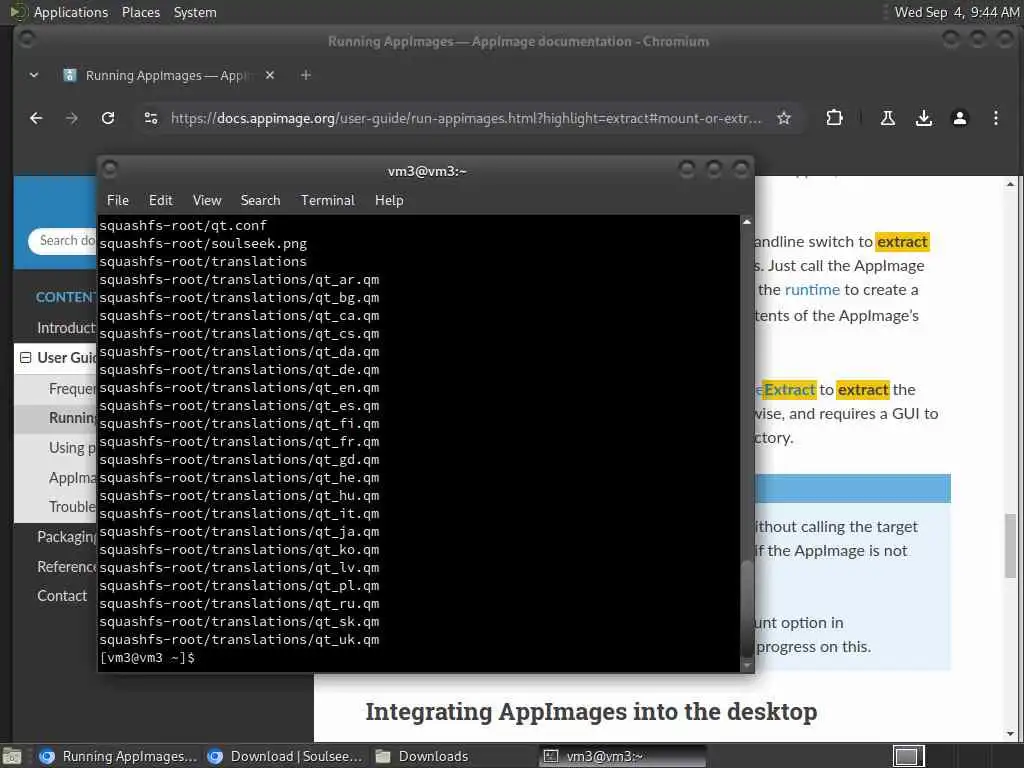Open a new Chromium tab

tap(306, 75)
